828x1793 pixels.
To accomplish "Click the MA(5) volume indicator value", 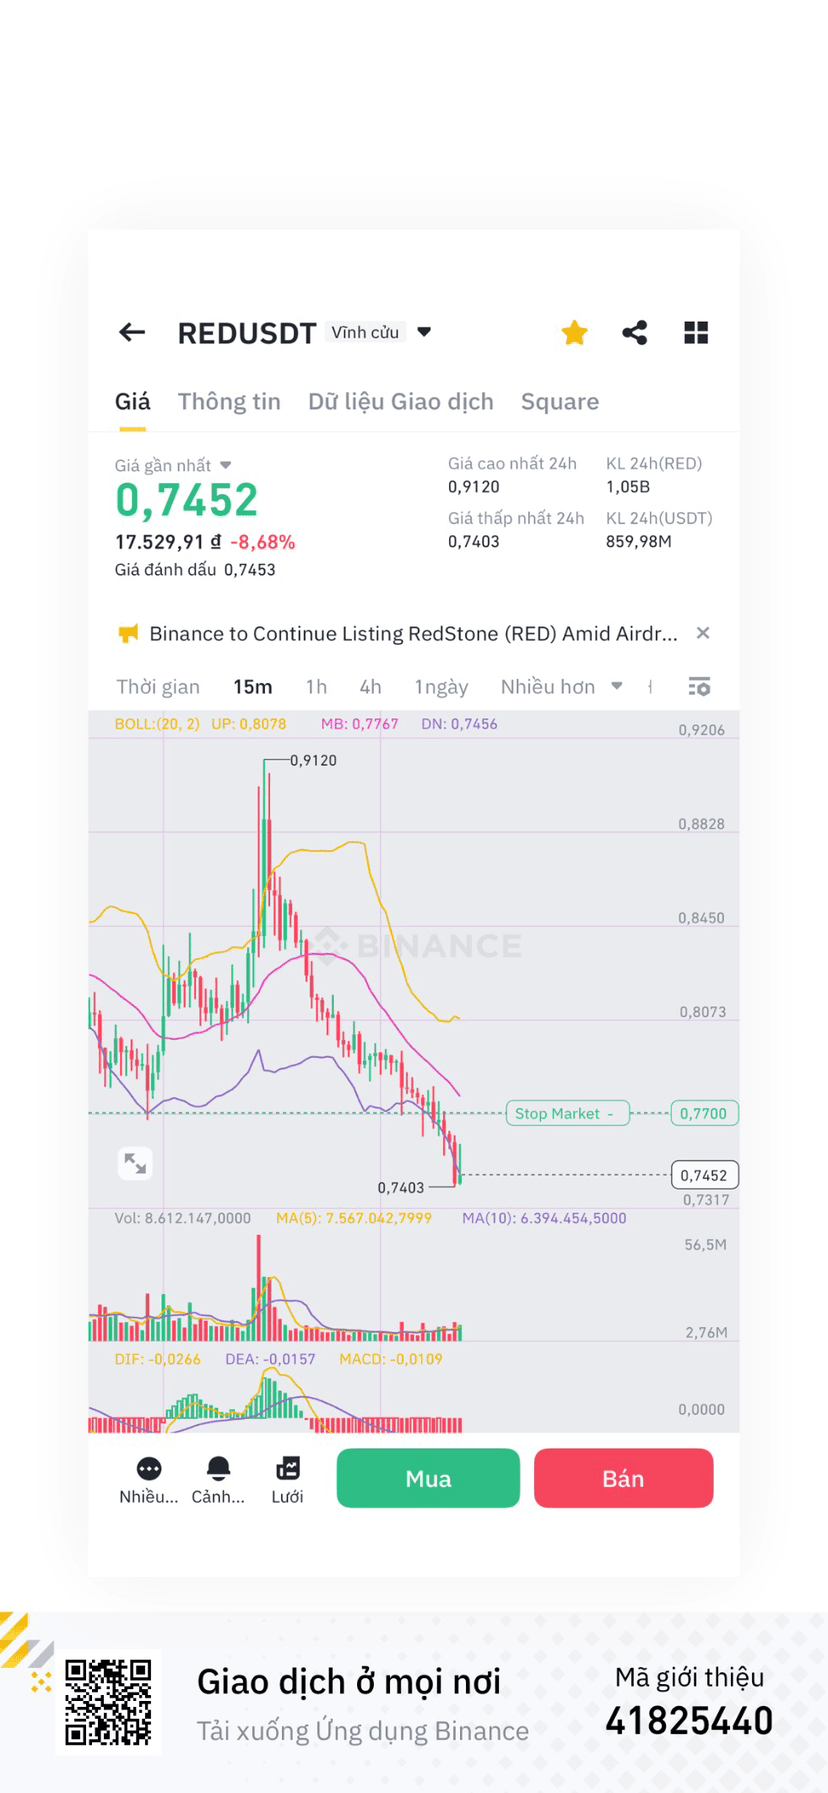I will coord(354,1218).
